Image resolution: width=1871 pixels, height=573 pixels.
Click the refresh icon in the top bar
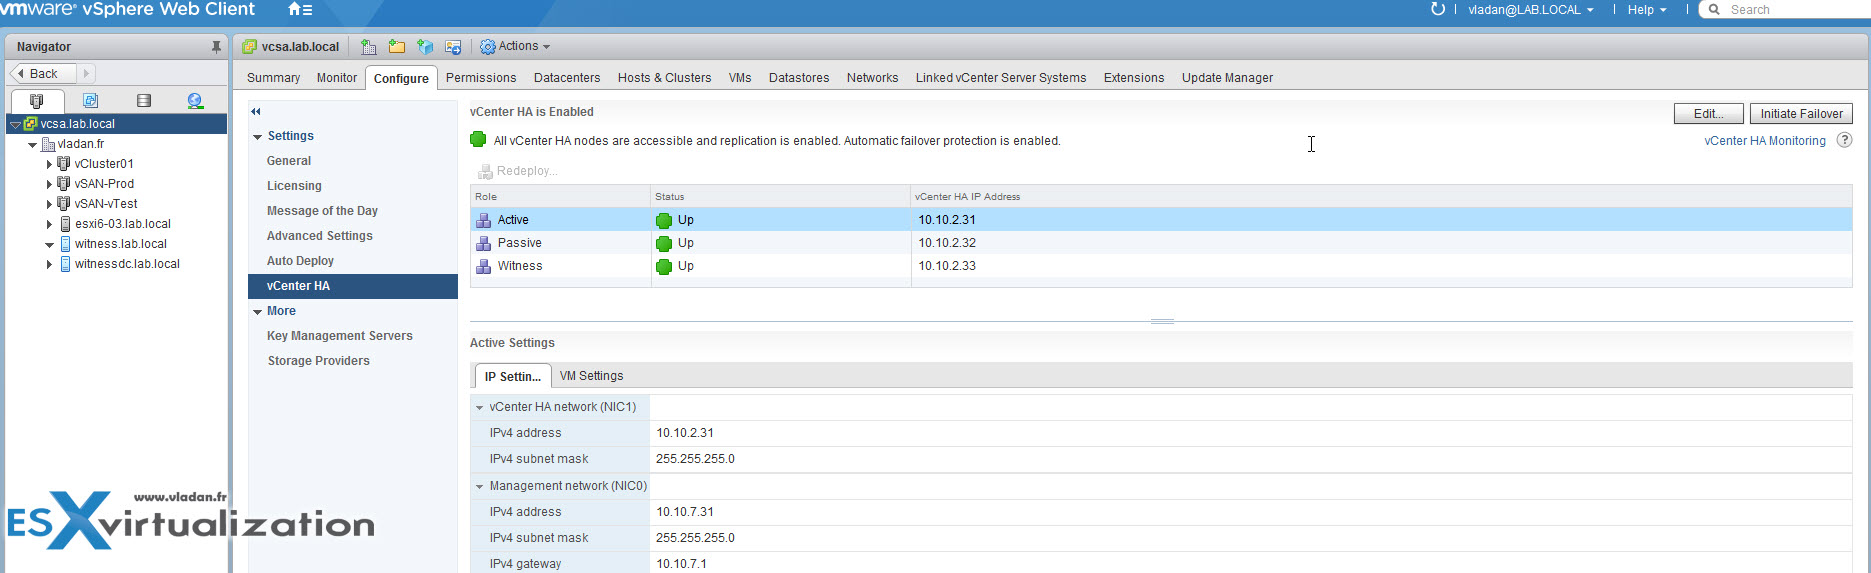pos(1438,9)
